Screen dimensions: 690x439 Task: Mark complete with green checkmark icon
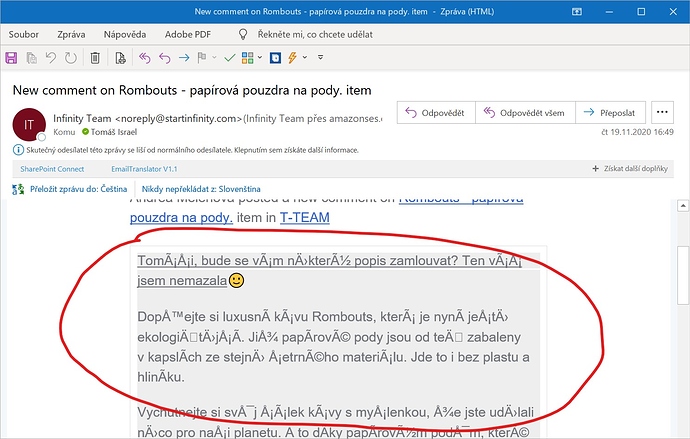tap(230, 58)
